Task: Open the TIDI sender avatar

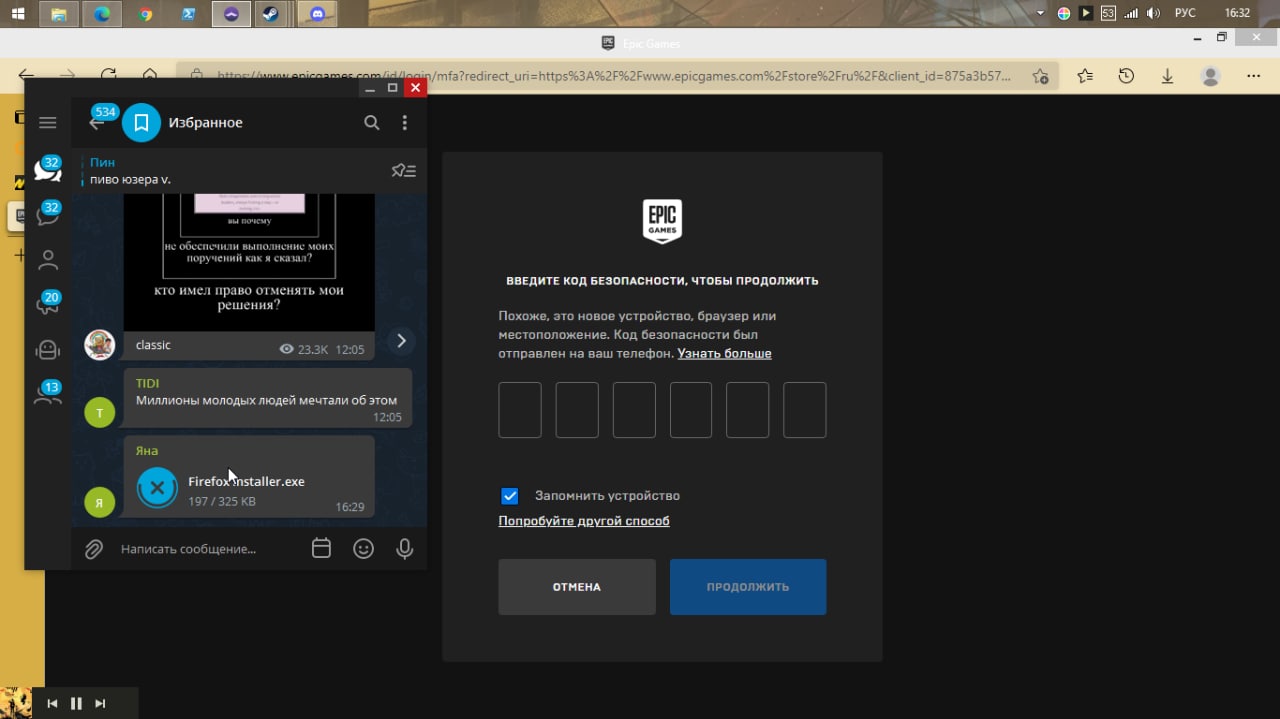Action: coord(99,412)
